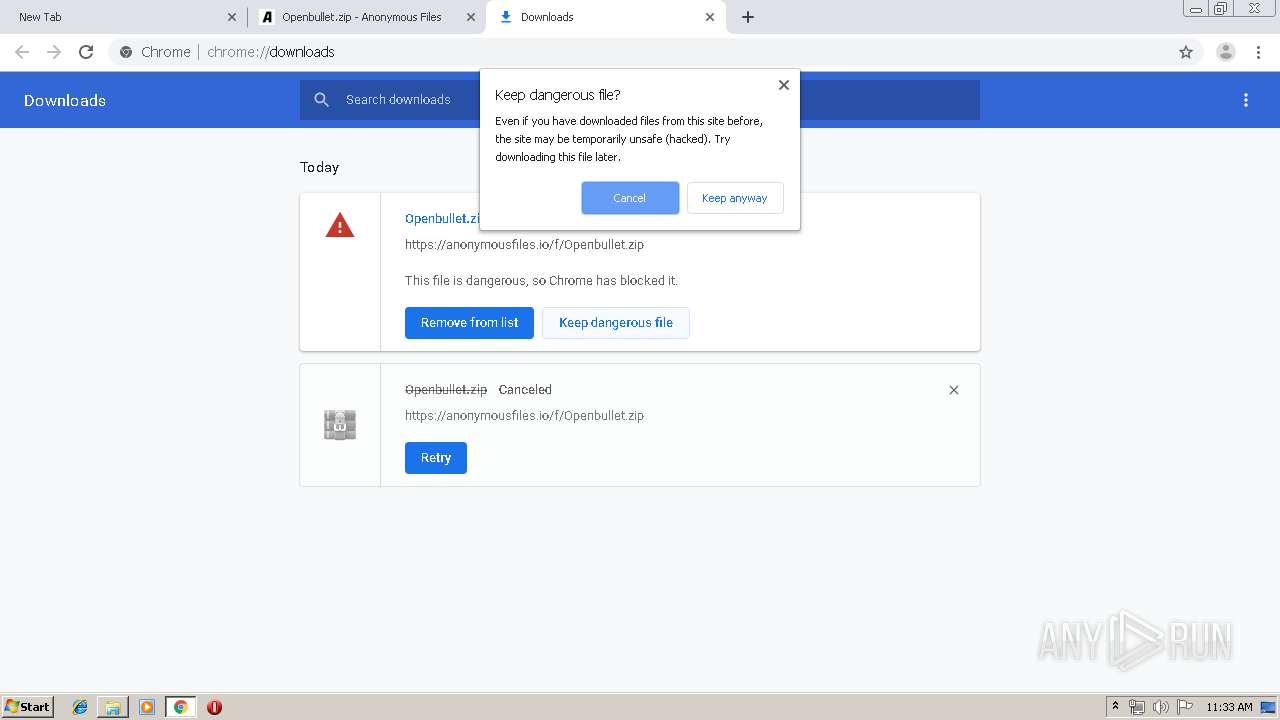Image resolution: width=1280 pixels, height=720 pixels.
Task: Click the Chrome site info icon
Action: pos(126,52)
